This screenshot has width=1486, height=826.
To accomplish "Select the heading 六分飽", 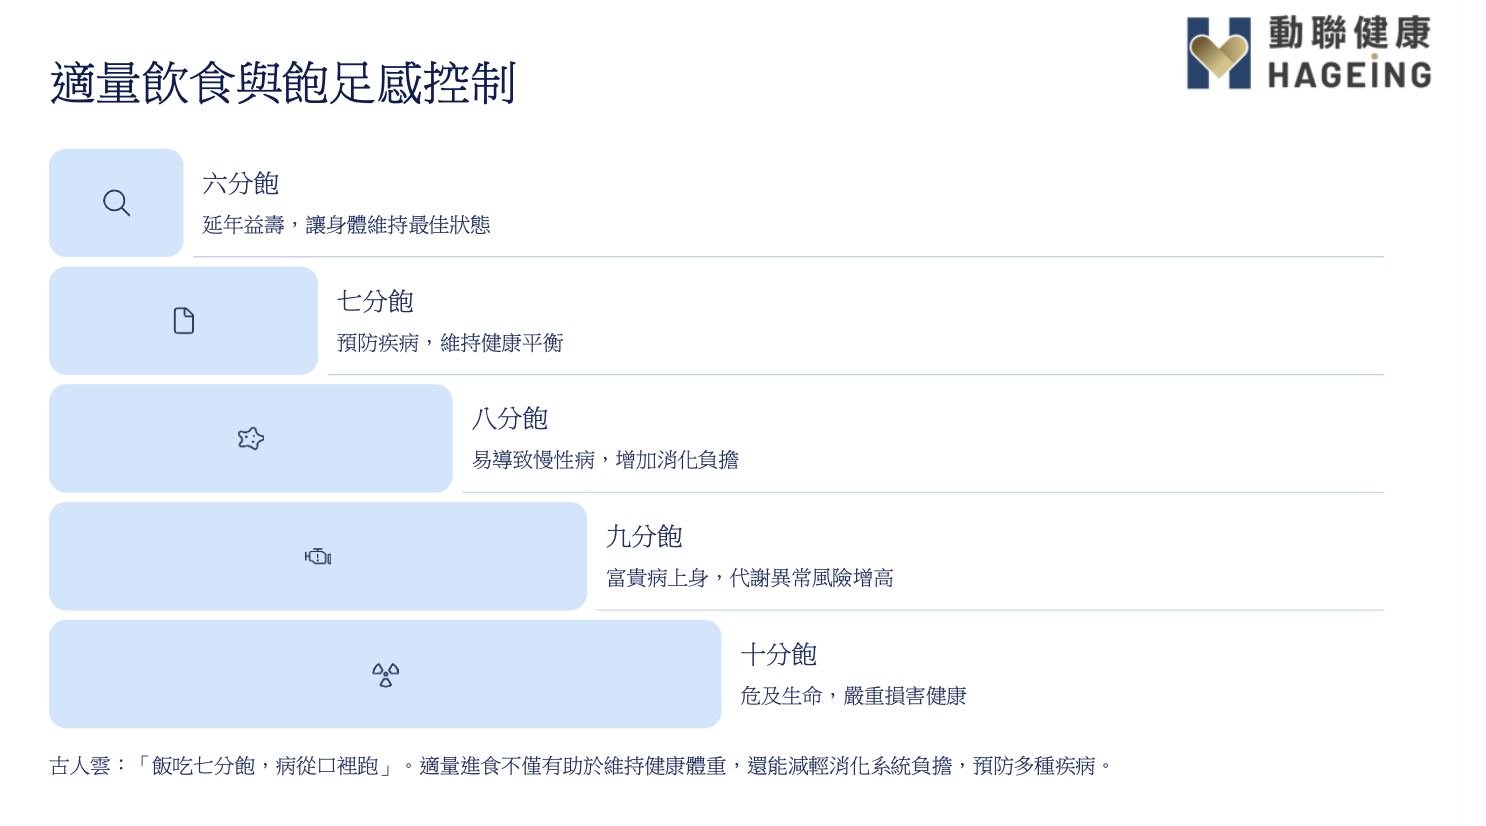I will tap(241, 184).
